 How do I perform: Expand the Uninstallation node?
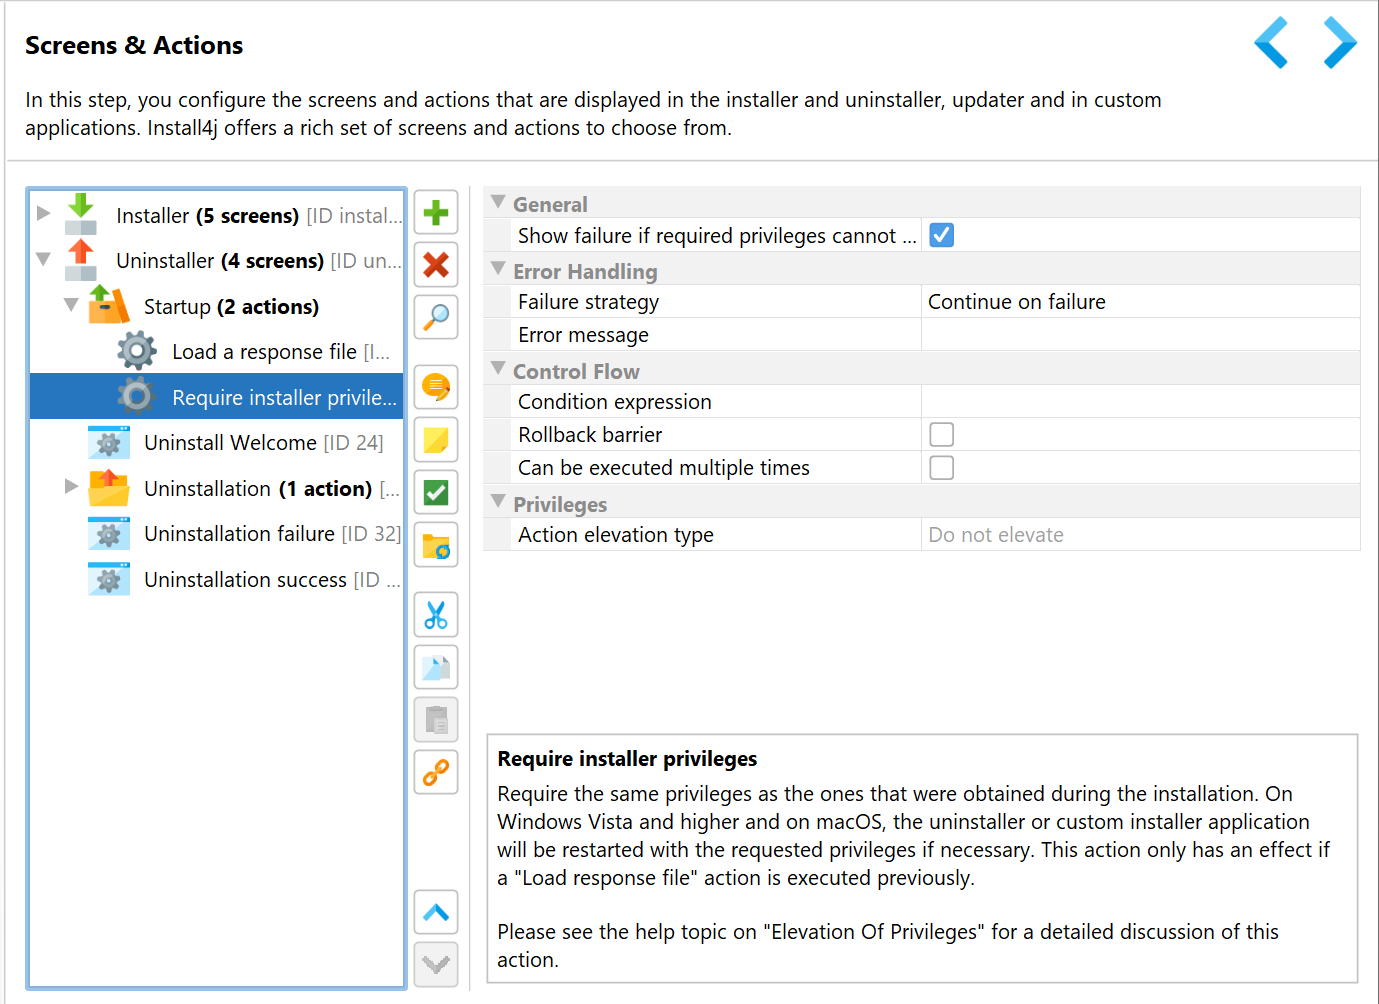[71, 486]
